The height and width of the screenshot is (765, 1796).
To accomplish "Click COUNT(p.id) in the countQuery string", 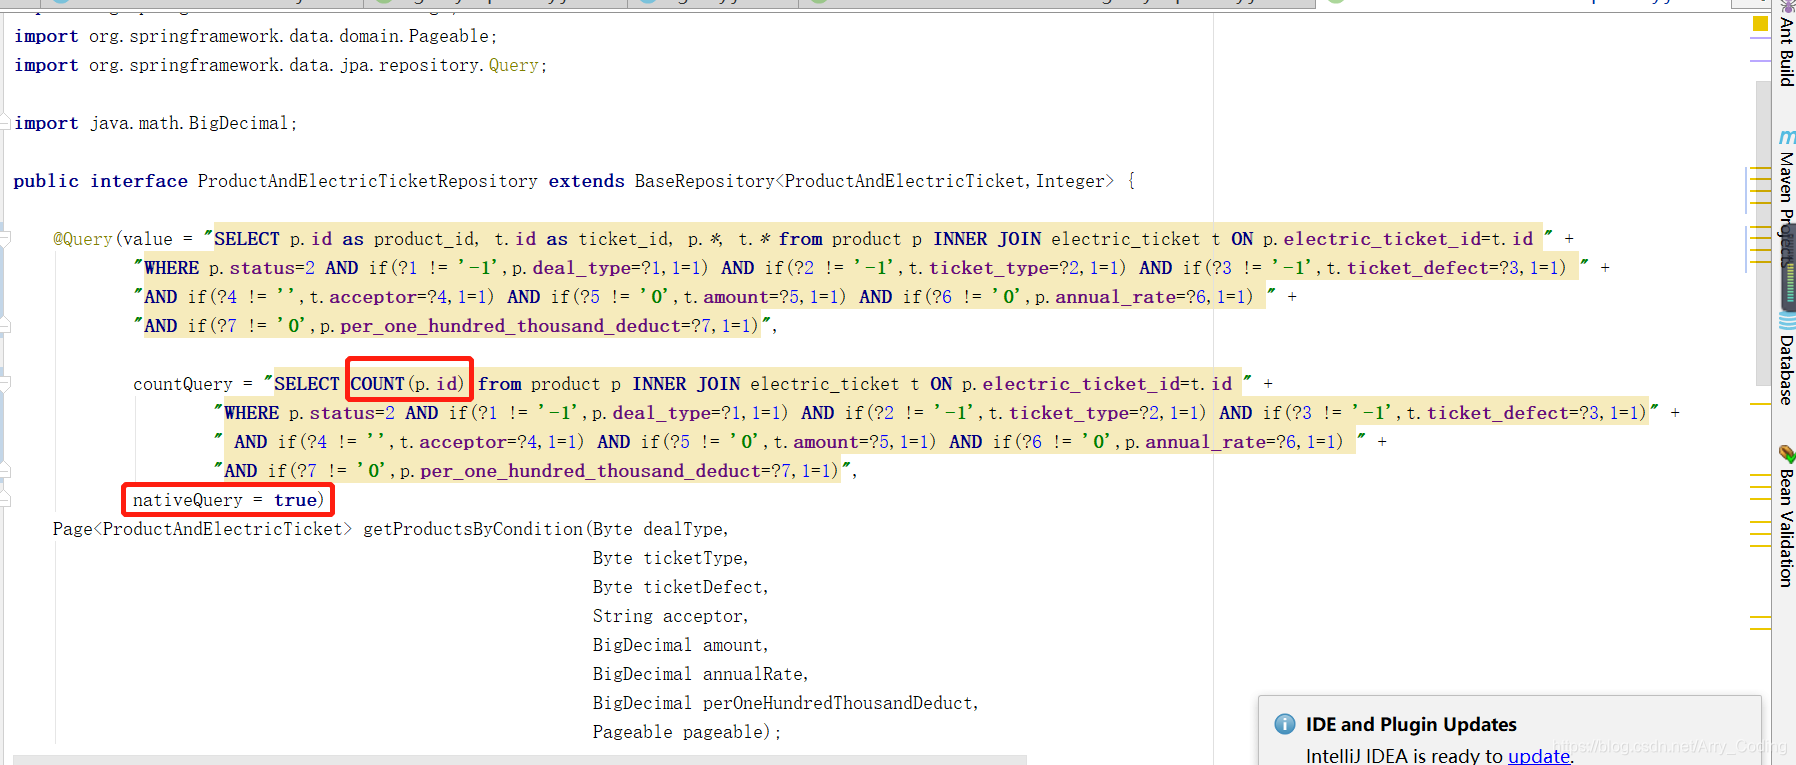I will pyautogui.click(x=407, y=384).
